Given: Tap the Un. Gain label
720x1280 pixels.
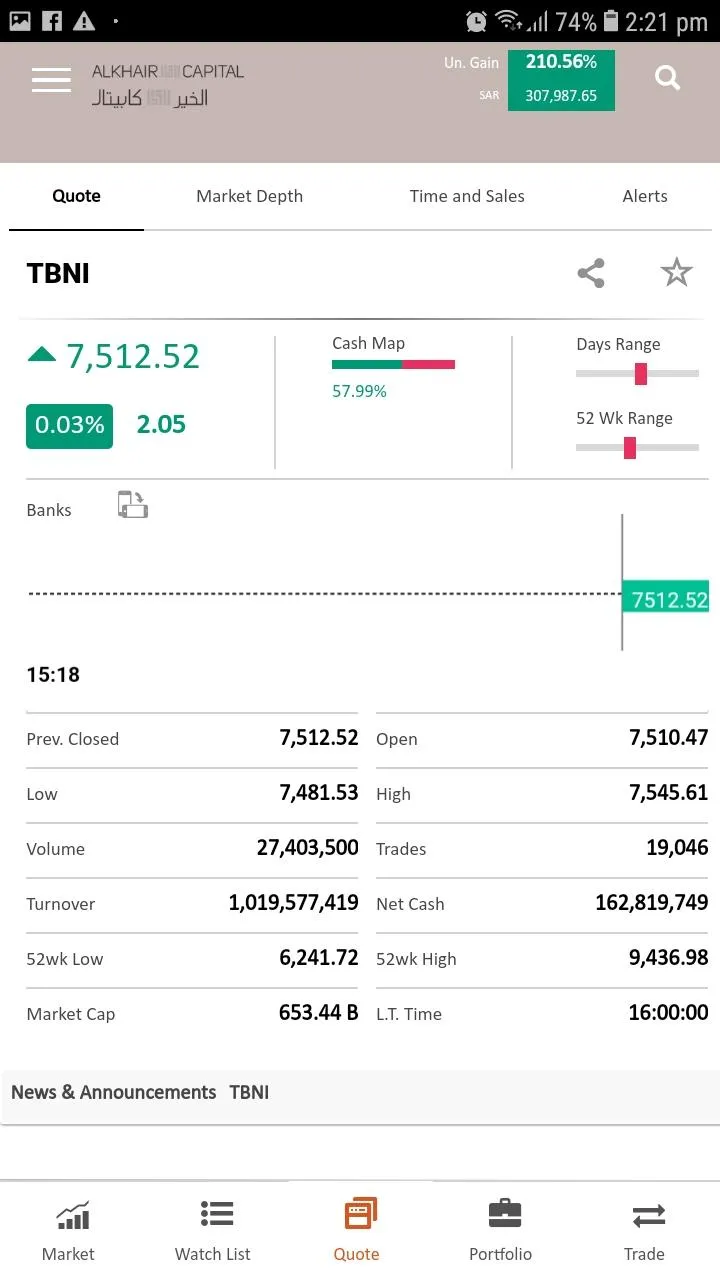Looking at the screenshot, I should [x=471, y=62].
